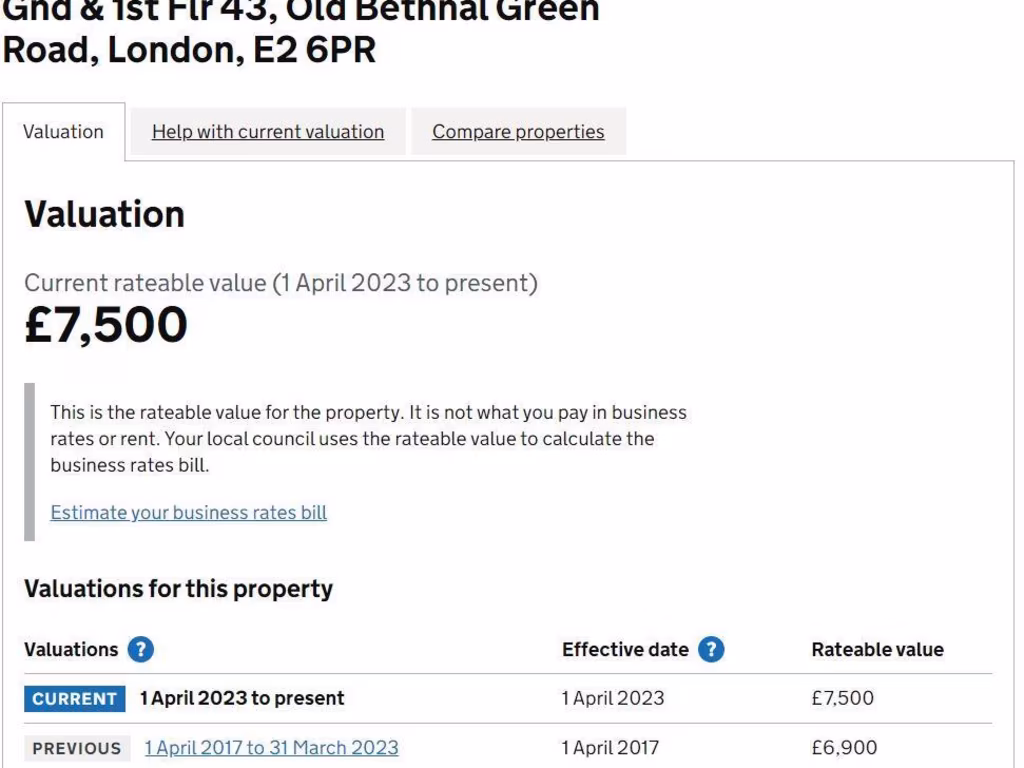Select the Valuation tab

(63, 132)
